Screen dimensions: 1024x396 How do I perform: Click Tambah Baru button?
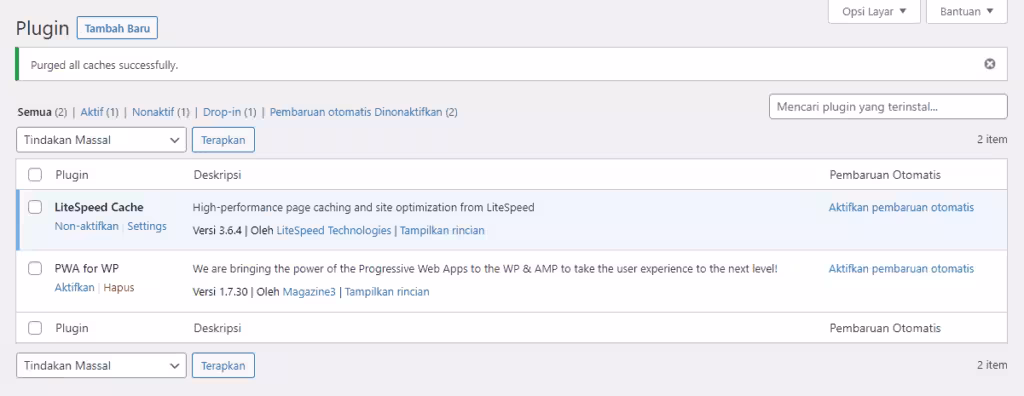pyautogui.click(x=118, y=29)
